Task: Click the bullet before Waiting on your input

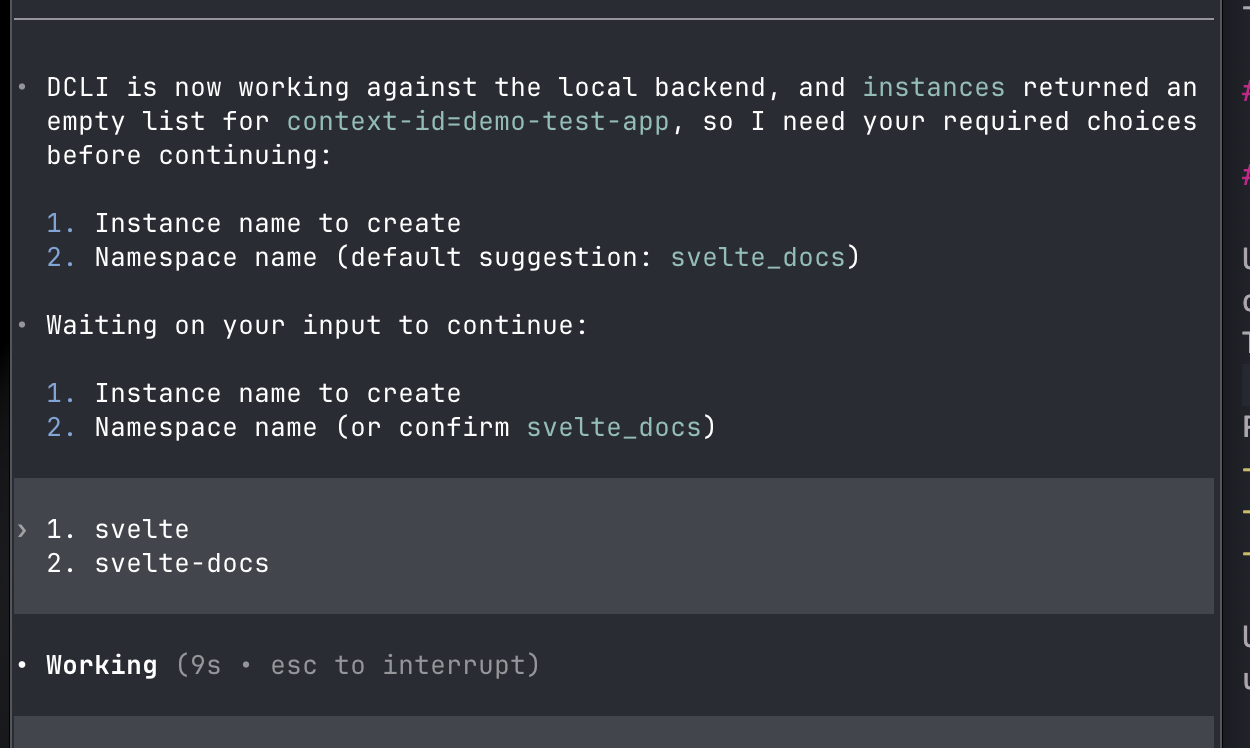Action: (x=22, y=325)
